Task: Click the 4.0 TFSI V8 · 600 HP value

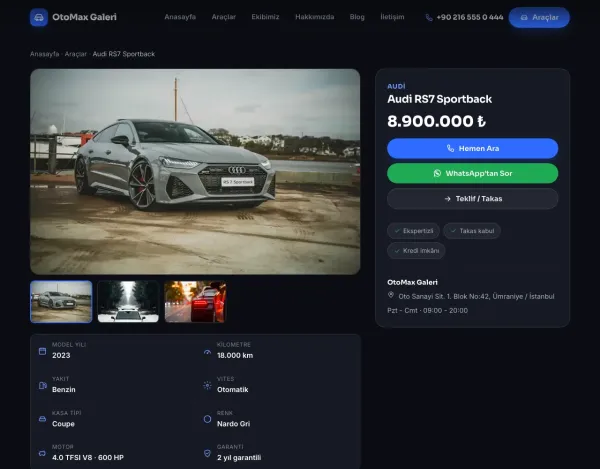Action: pos(88,458)
